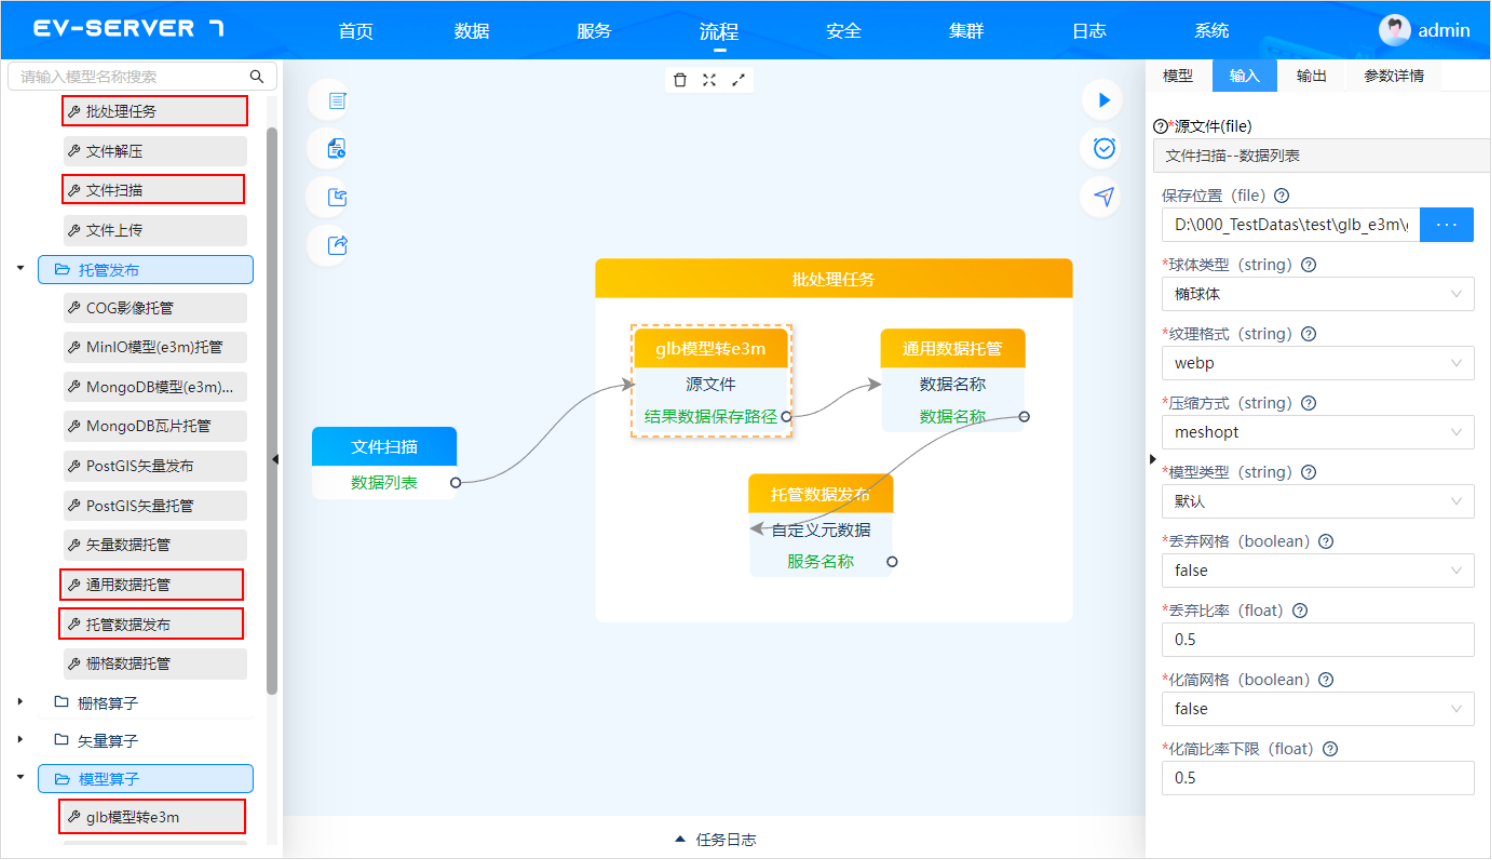The width and height of the screenshot is (1492, 860).
Task: Open the 日志 menu in the top bar
Action: [x=1088, y=30]
